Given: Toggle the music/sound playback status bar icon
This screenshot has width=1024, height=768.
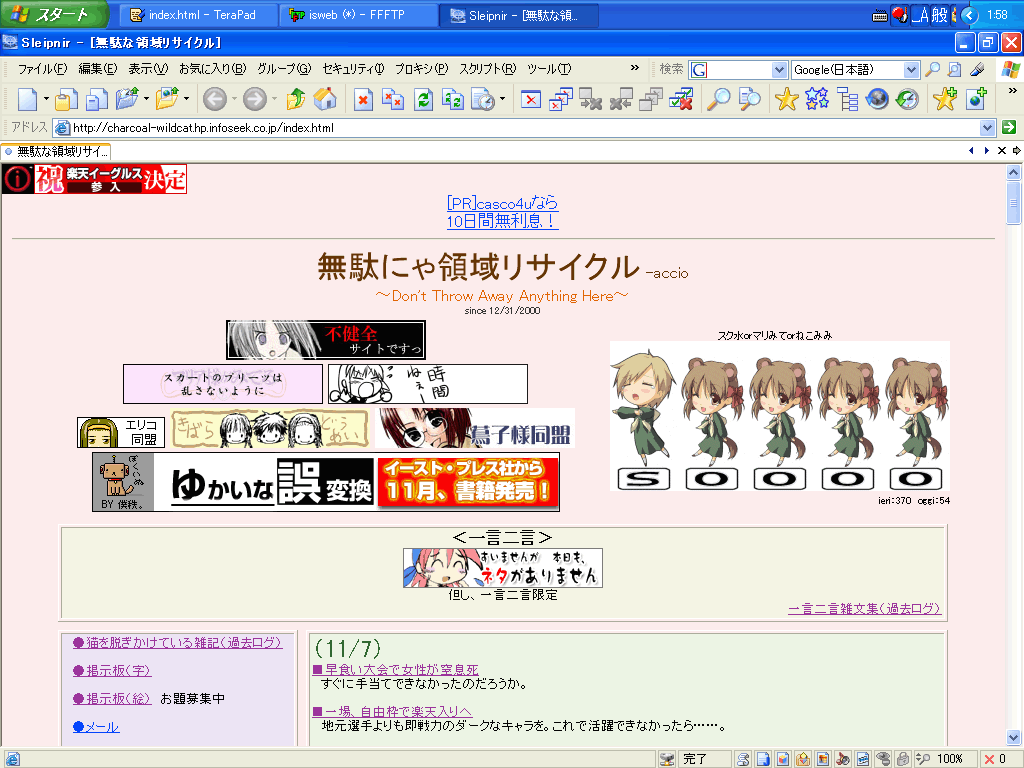Looking at the screenshot, I should (842, 759).
